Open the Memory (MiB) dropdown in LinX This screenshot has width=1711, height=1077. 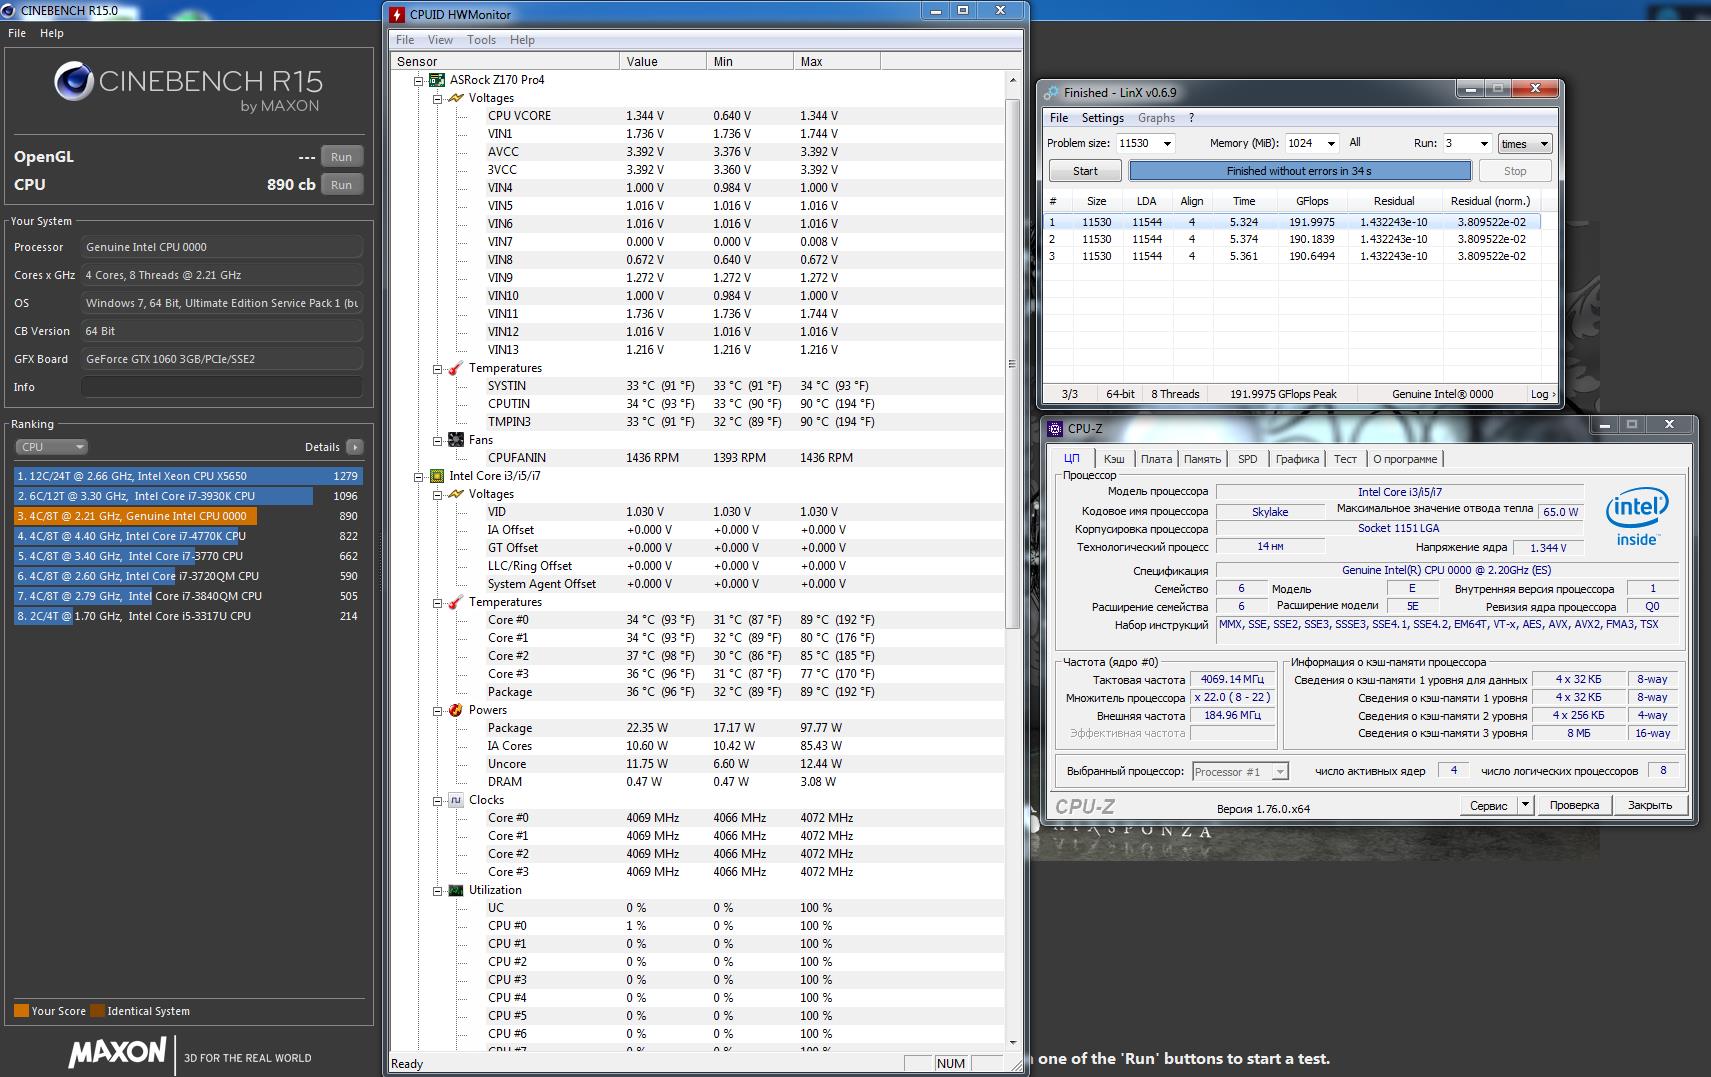1331,143
